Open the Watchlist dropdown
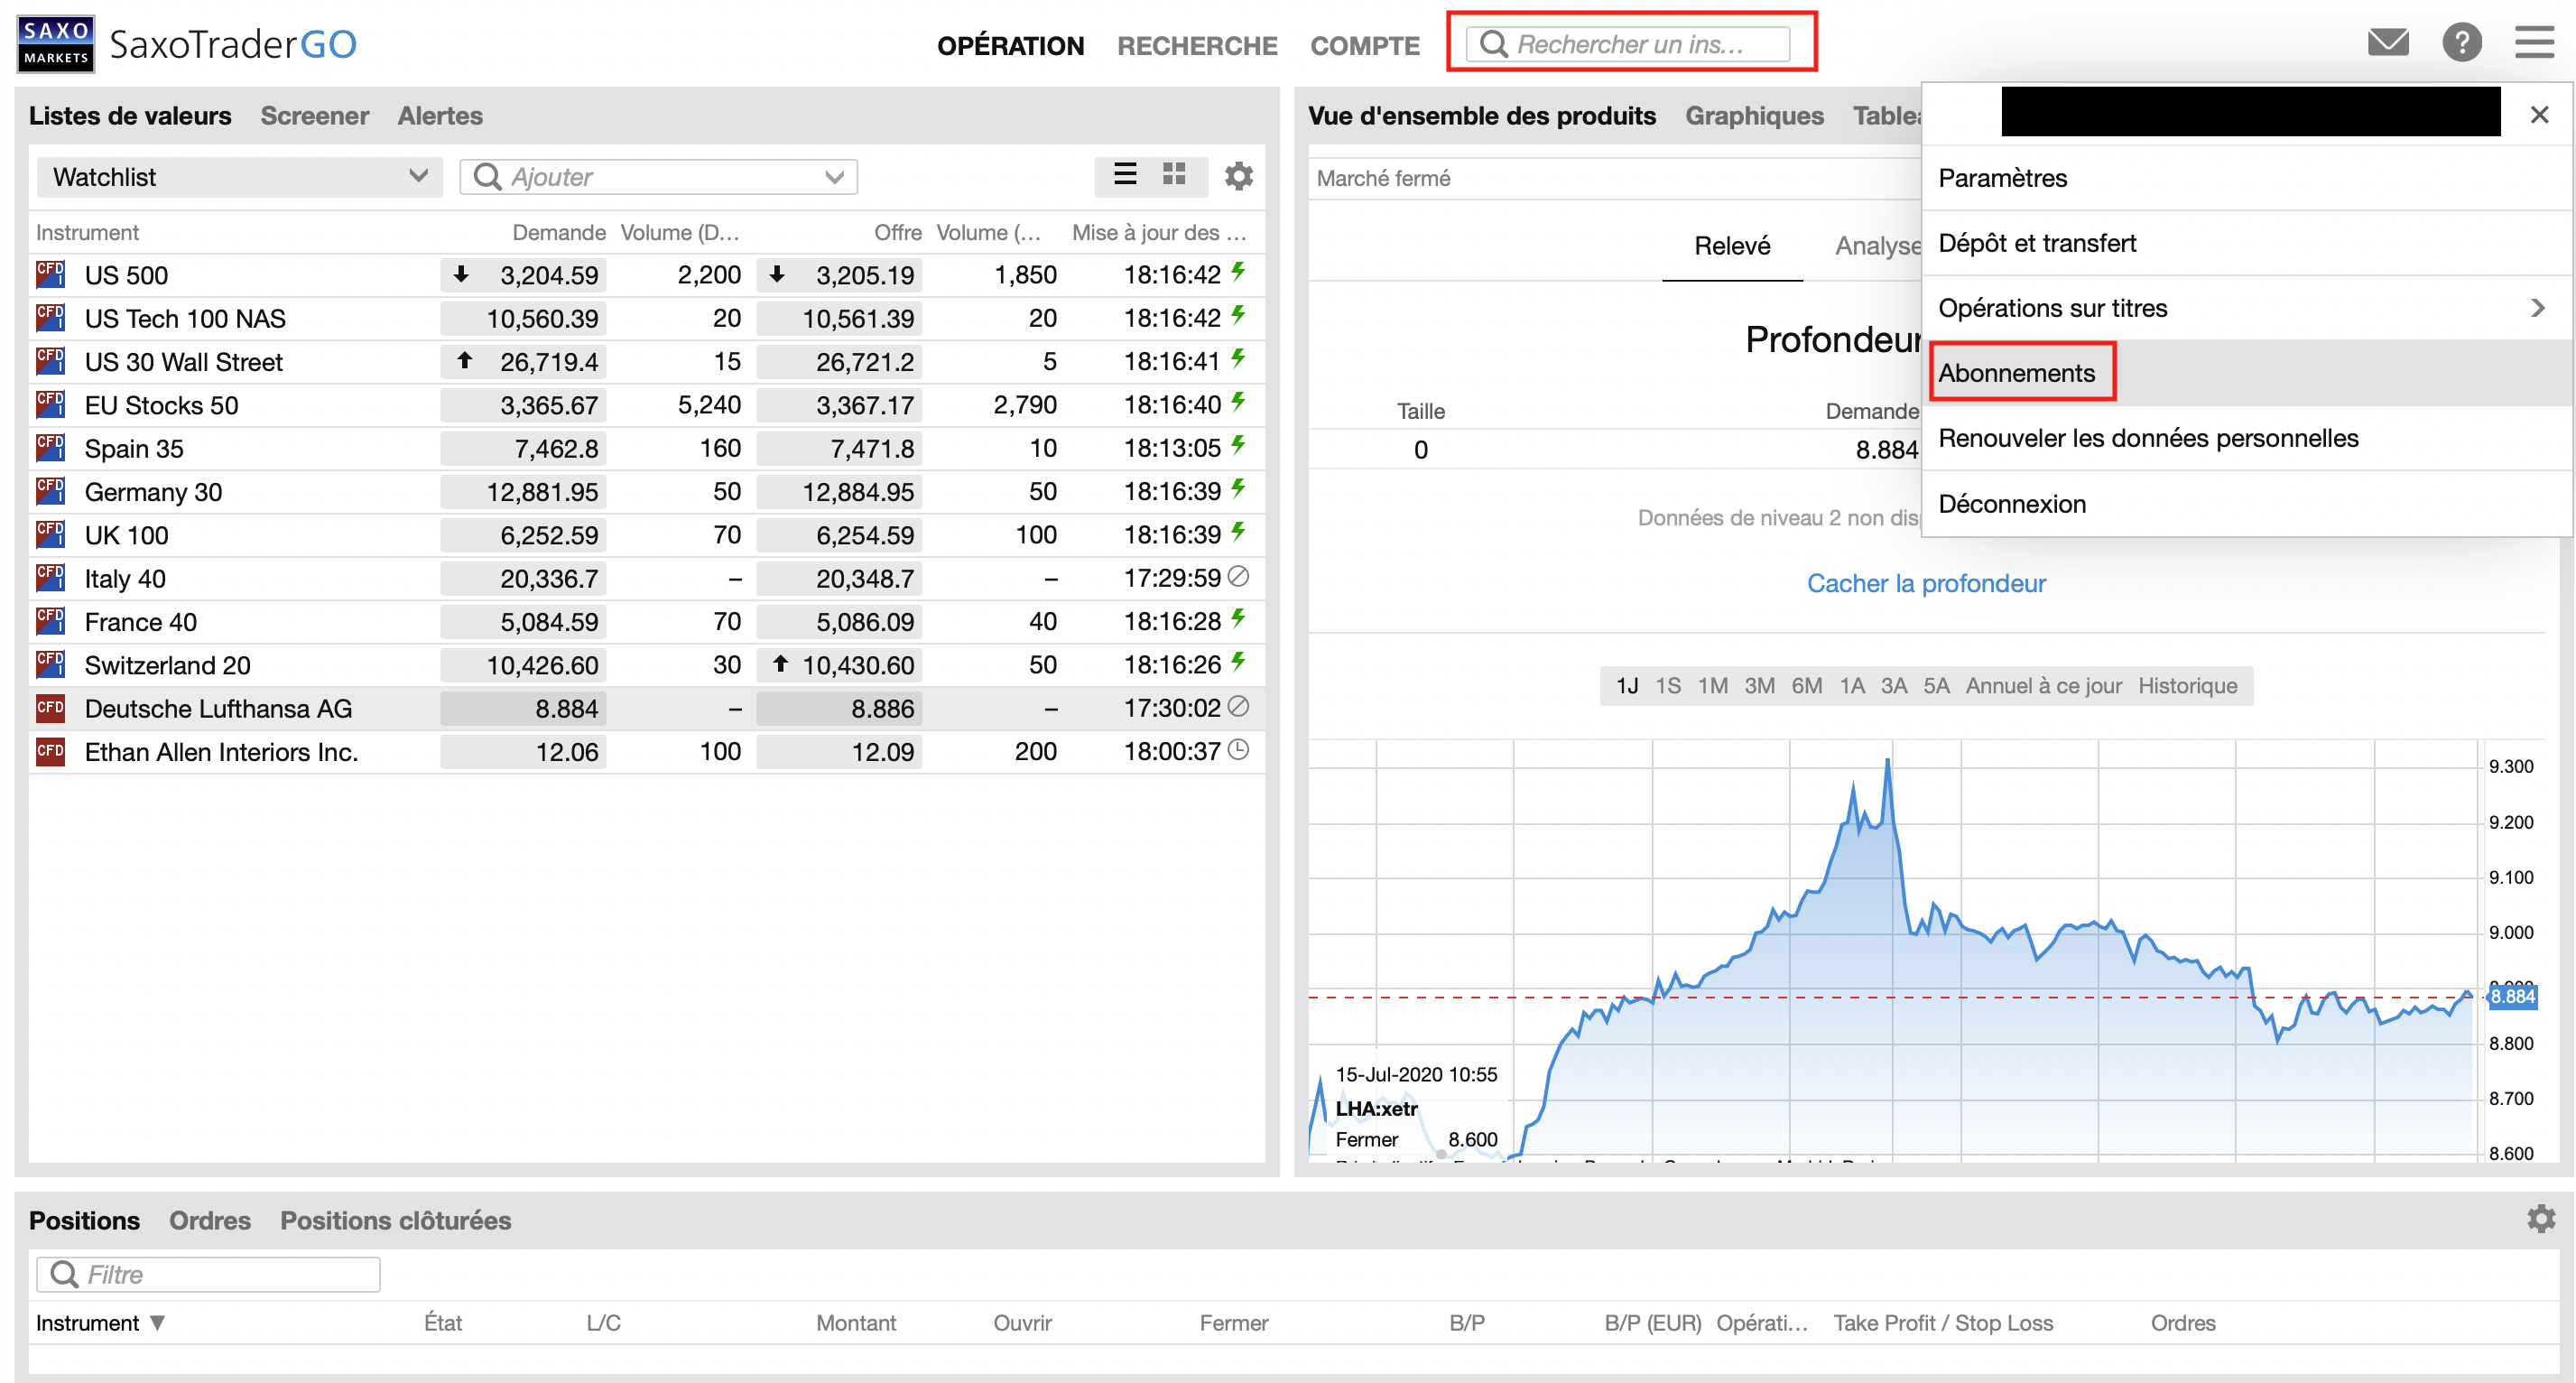The width and height of the screenshot is (2576, 1383). 239,176
